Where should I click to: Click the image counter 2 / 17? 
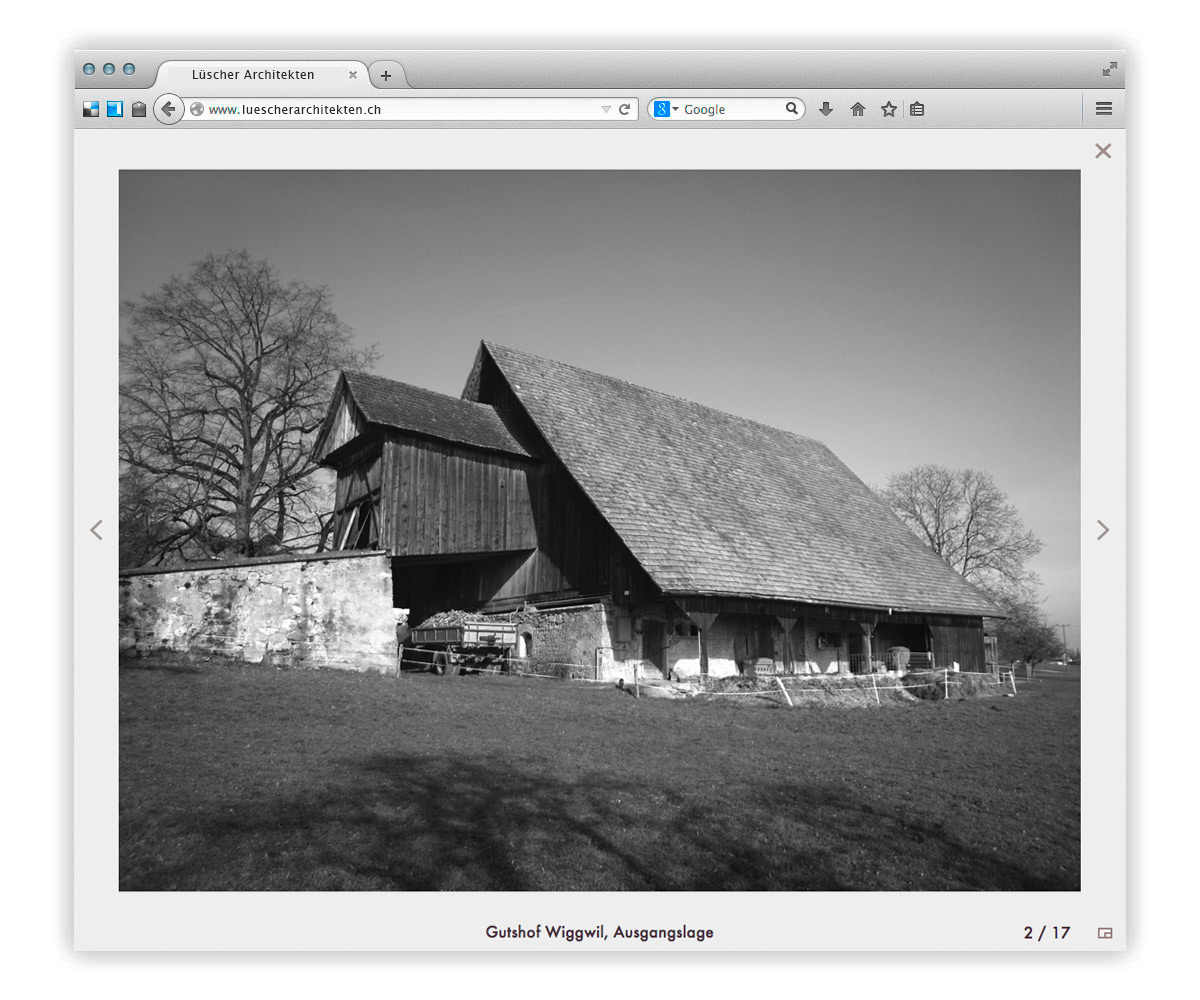click(1047, 933)
